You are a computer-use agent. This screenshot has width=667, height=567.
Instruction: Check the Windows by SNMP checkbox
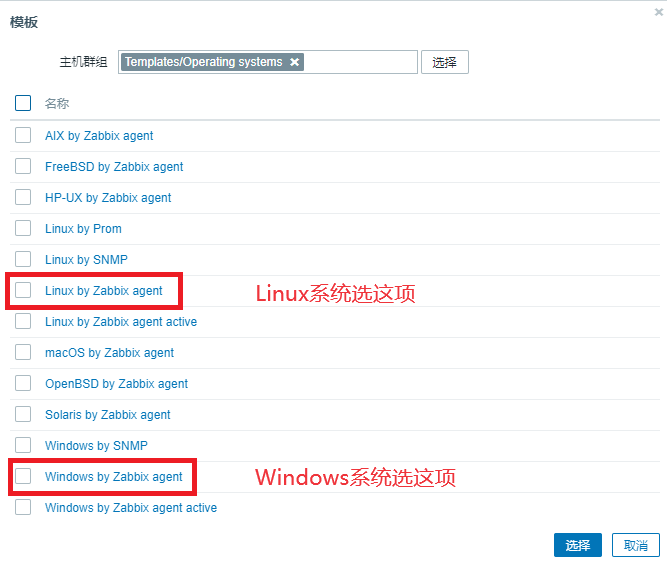pos(23,445)
